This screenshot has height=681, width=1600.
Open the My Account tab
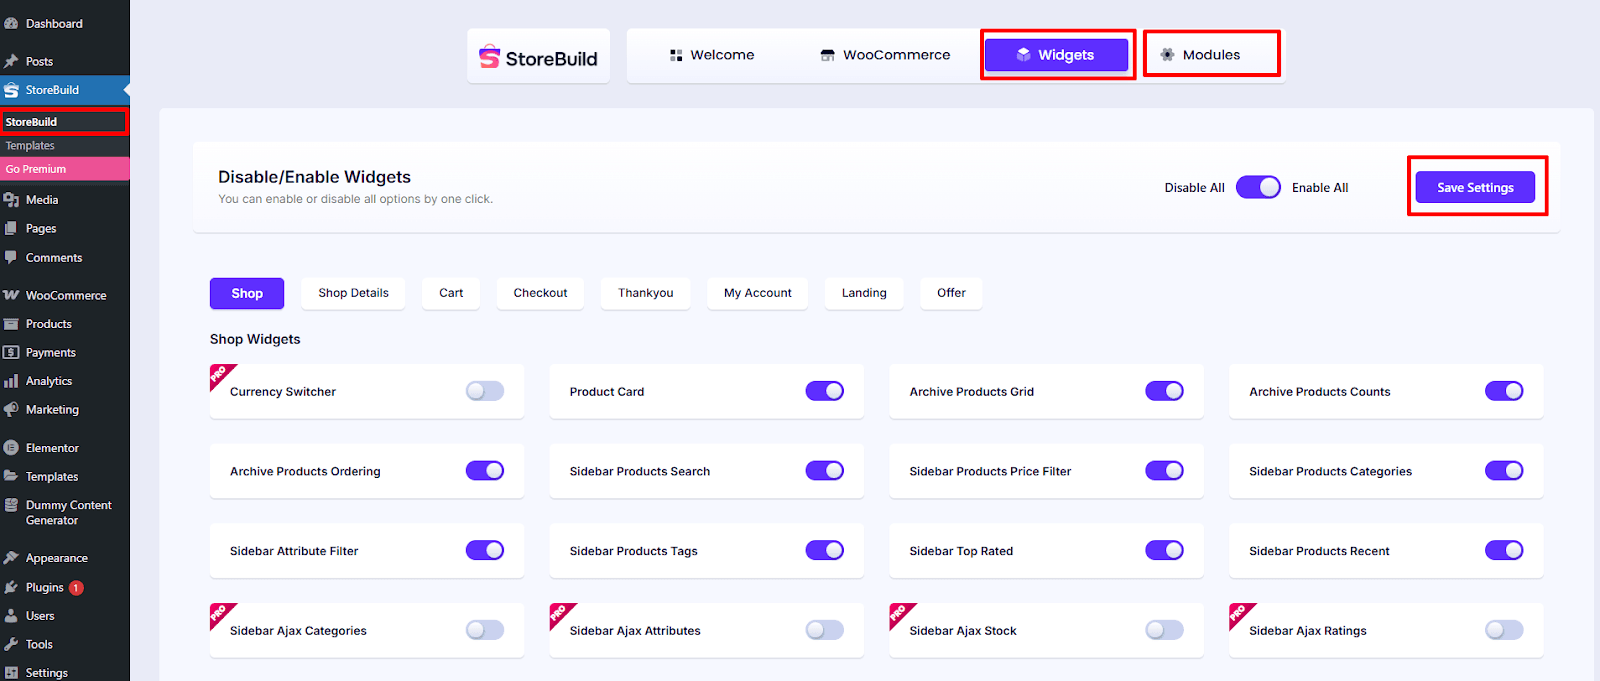pos(758,293)
